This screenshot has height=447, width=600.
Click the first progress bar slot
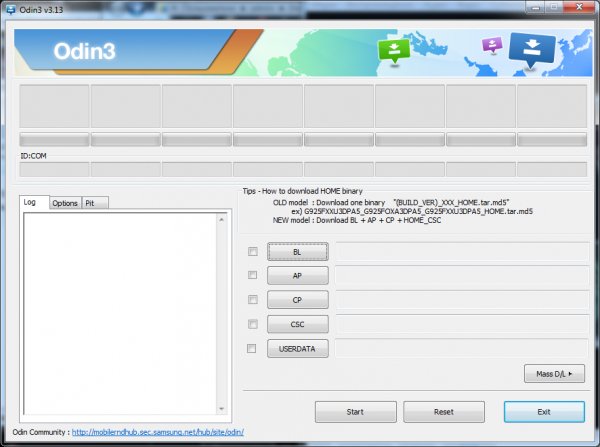pyautogui.click(x=54, y=139)
